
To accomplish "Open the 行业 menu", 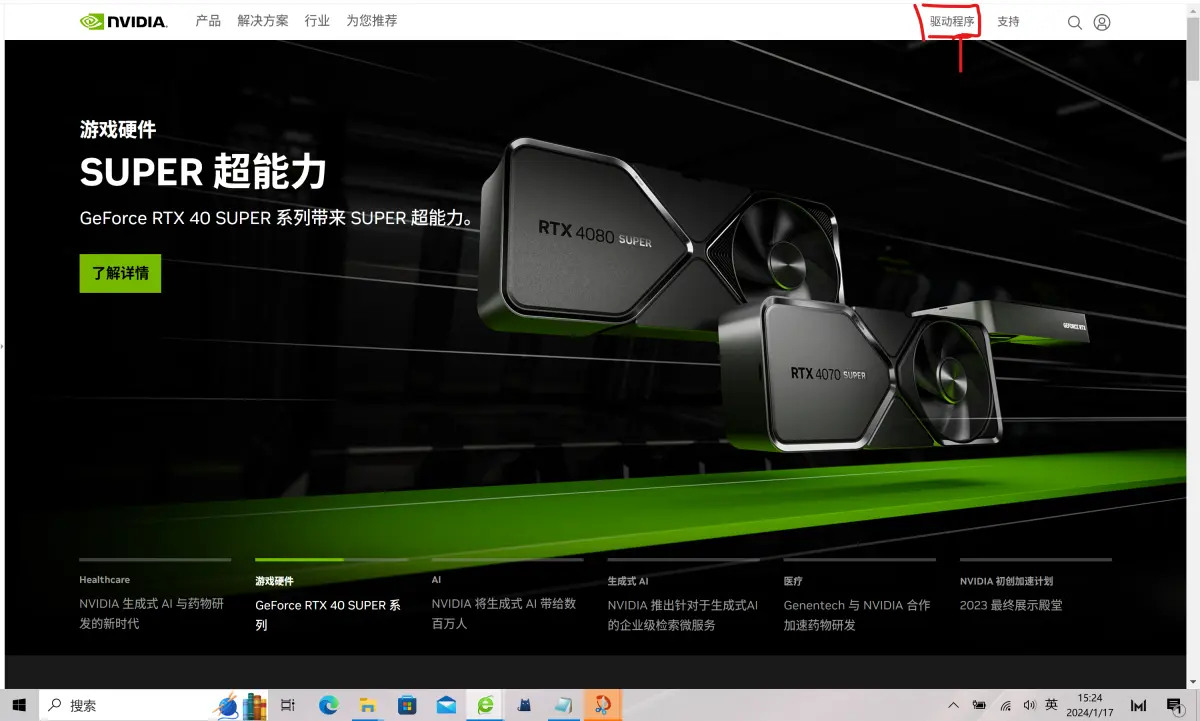I will (317, 21).
